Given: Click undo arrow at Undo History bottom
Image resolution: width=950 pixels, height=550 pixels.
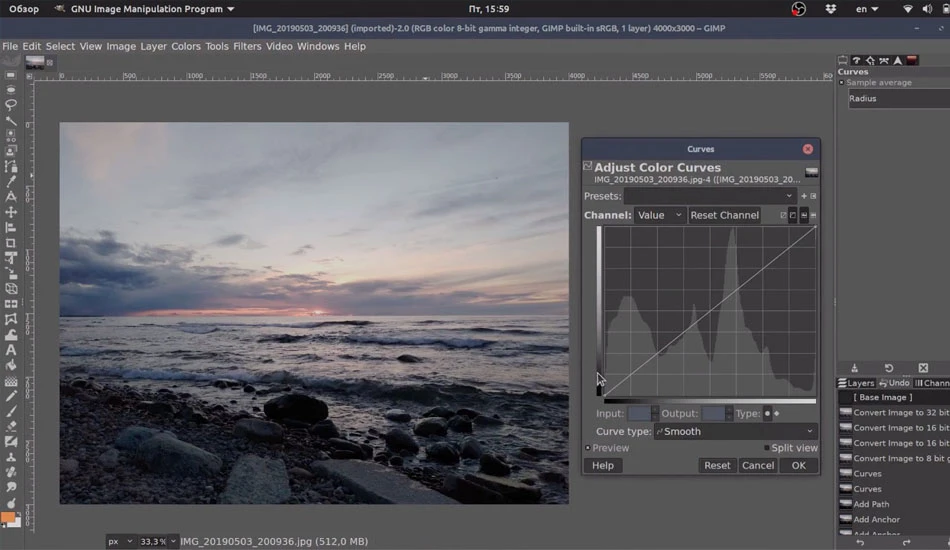Looking at the screenshot, I should (860, 543).
